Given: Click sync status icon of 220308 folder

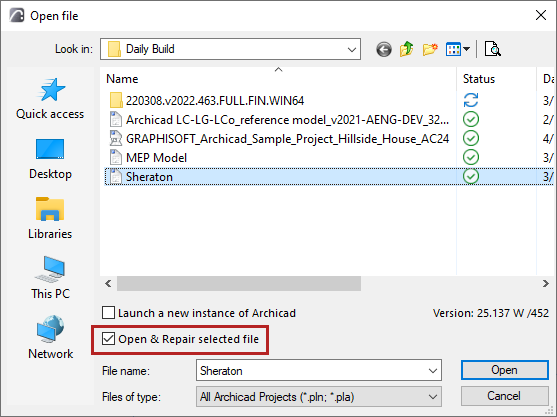Looking at the screenshot, I should [471, 100].
